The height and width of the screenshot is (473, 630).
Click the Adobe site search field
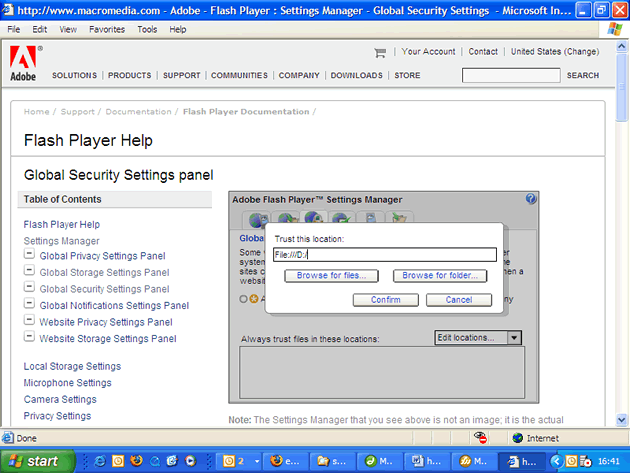pyautogui.click(x=511, y=76)
